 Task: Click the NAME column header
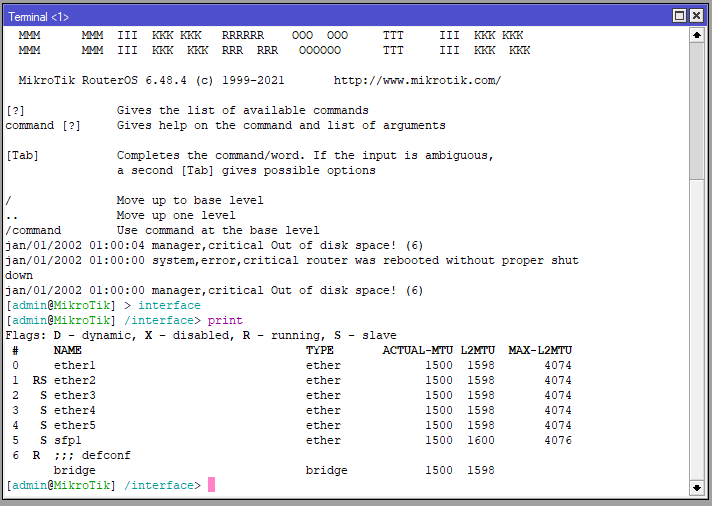68,350
